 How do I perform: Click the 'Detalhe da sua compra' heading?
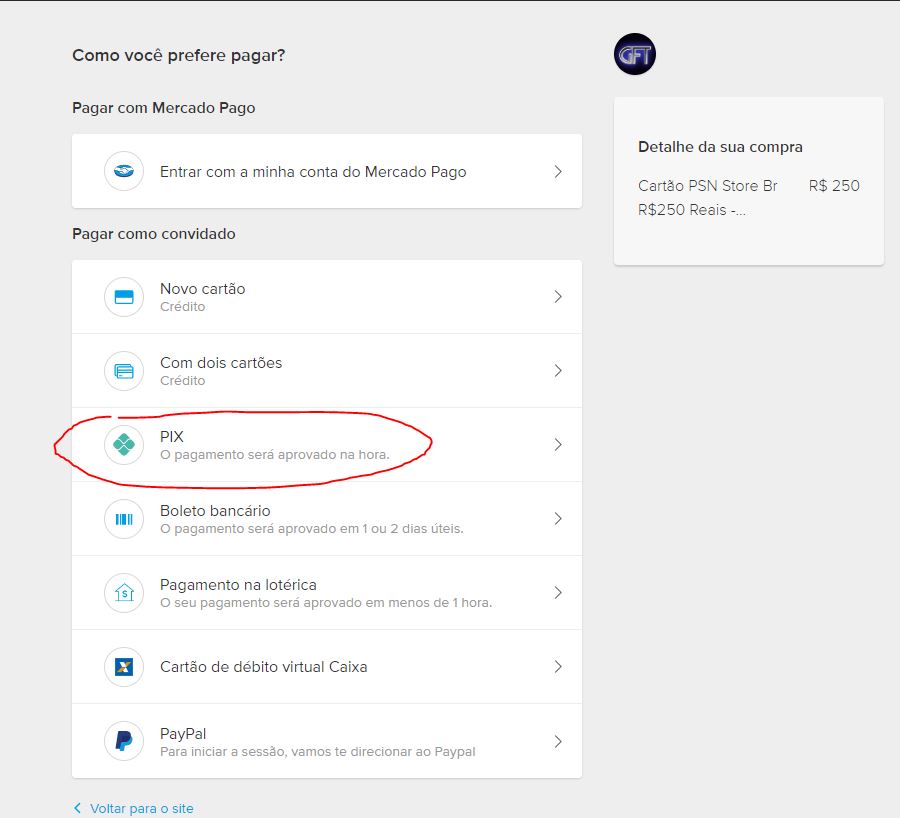[720, 147]
